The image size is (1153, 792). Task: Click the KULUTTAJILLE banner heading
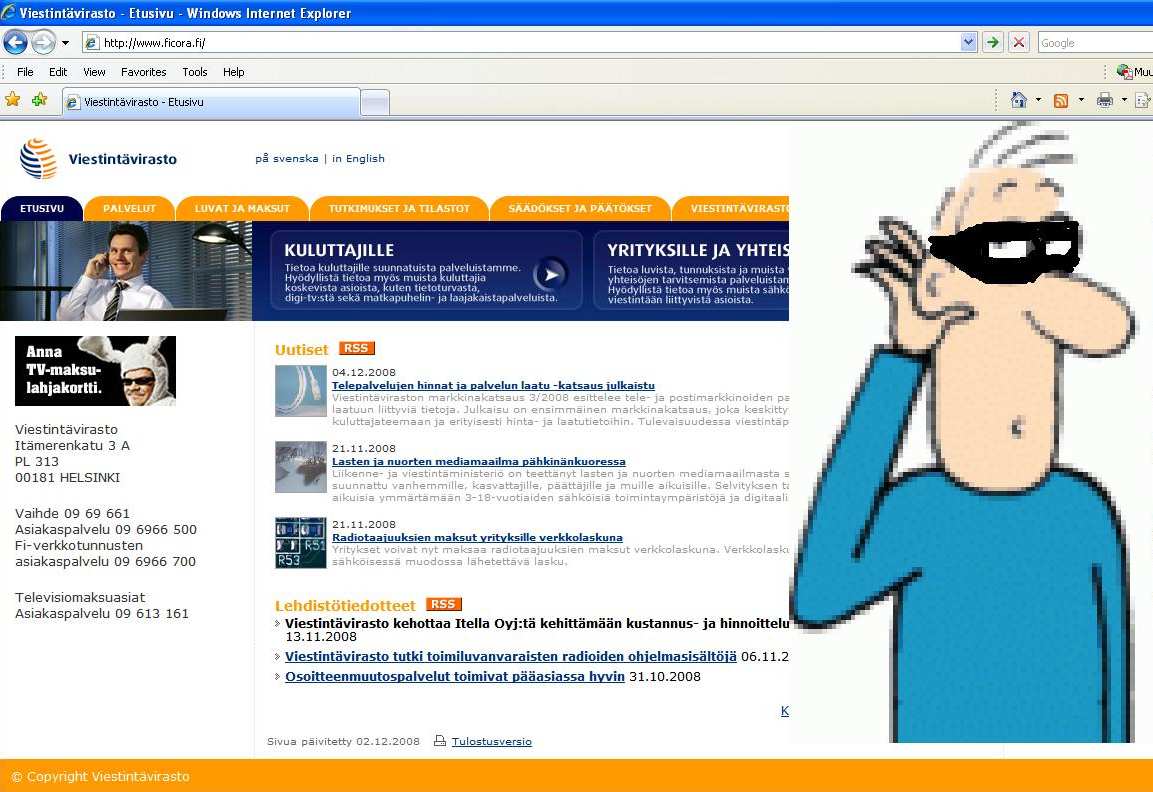(339, 250)
